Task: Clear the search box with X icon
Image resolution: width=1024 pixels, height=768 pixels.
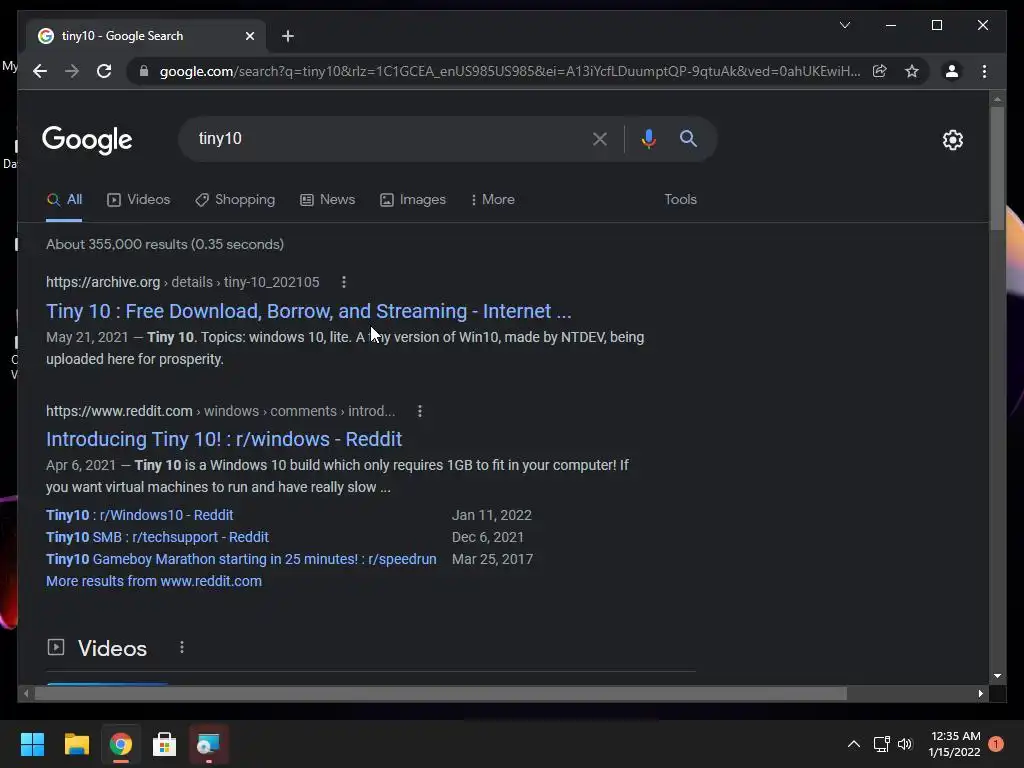Action: click(600, 138)
